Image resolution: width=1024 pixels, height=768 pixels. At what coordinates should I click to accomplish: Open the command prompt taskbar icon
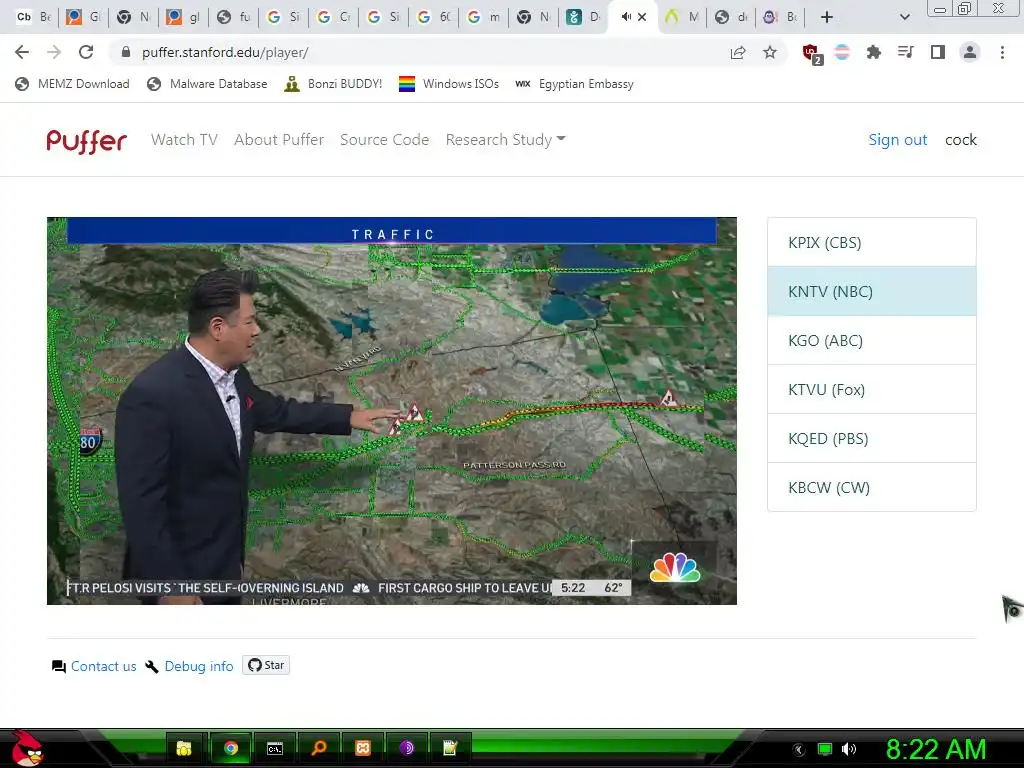click(x=275, y=748)
